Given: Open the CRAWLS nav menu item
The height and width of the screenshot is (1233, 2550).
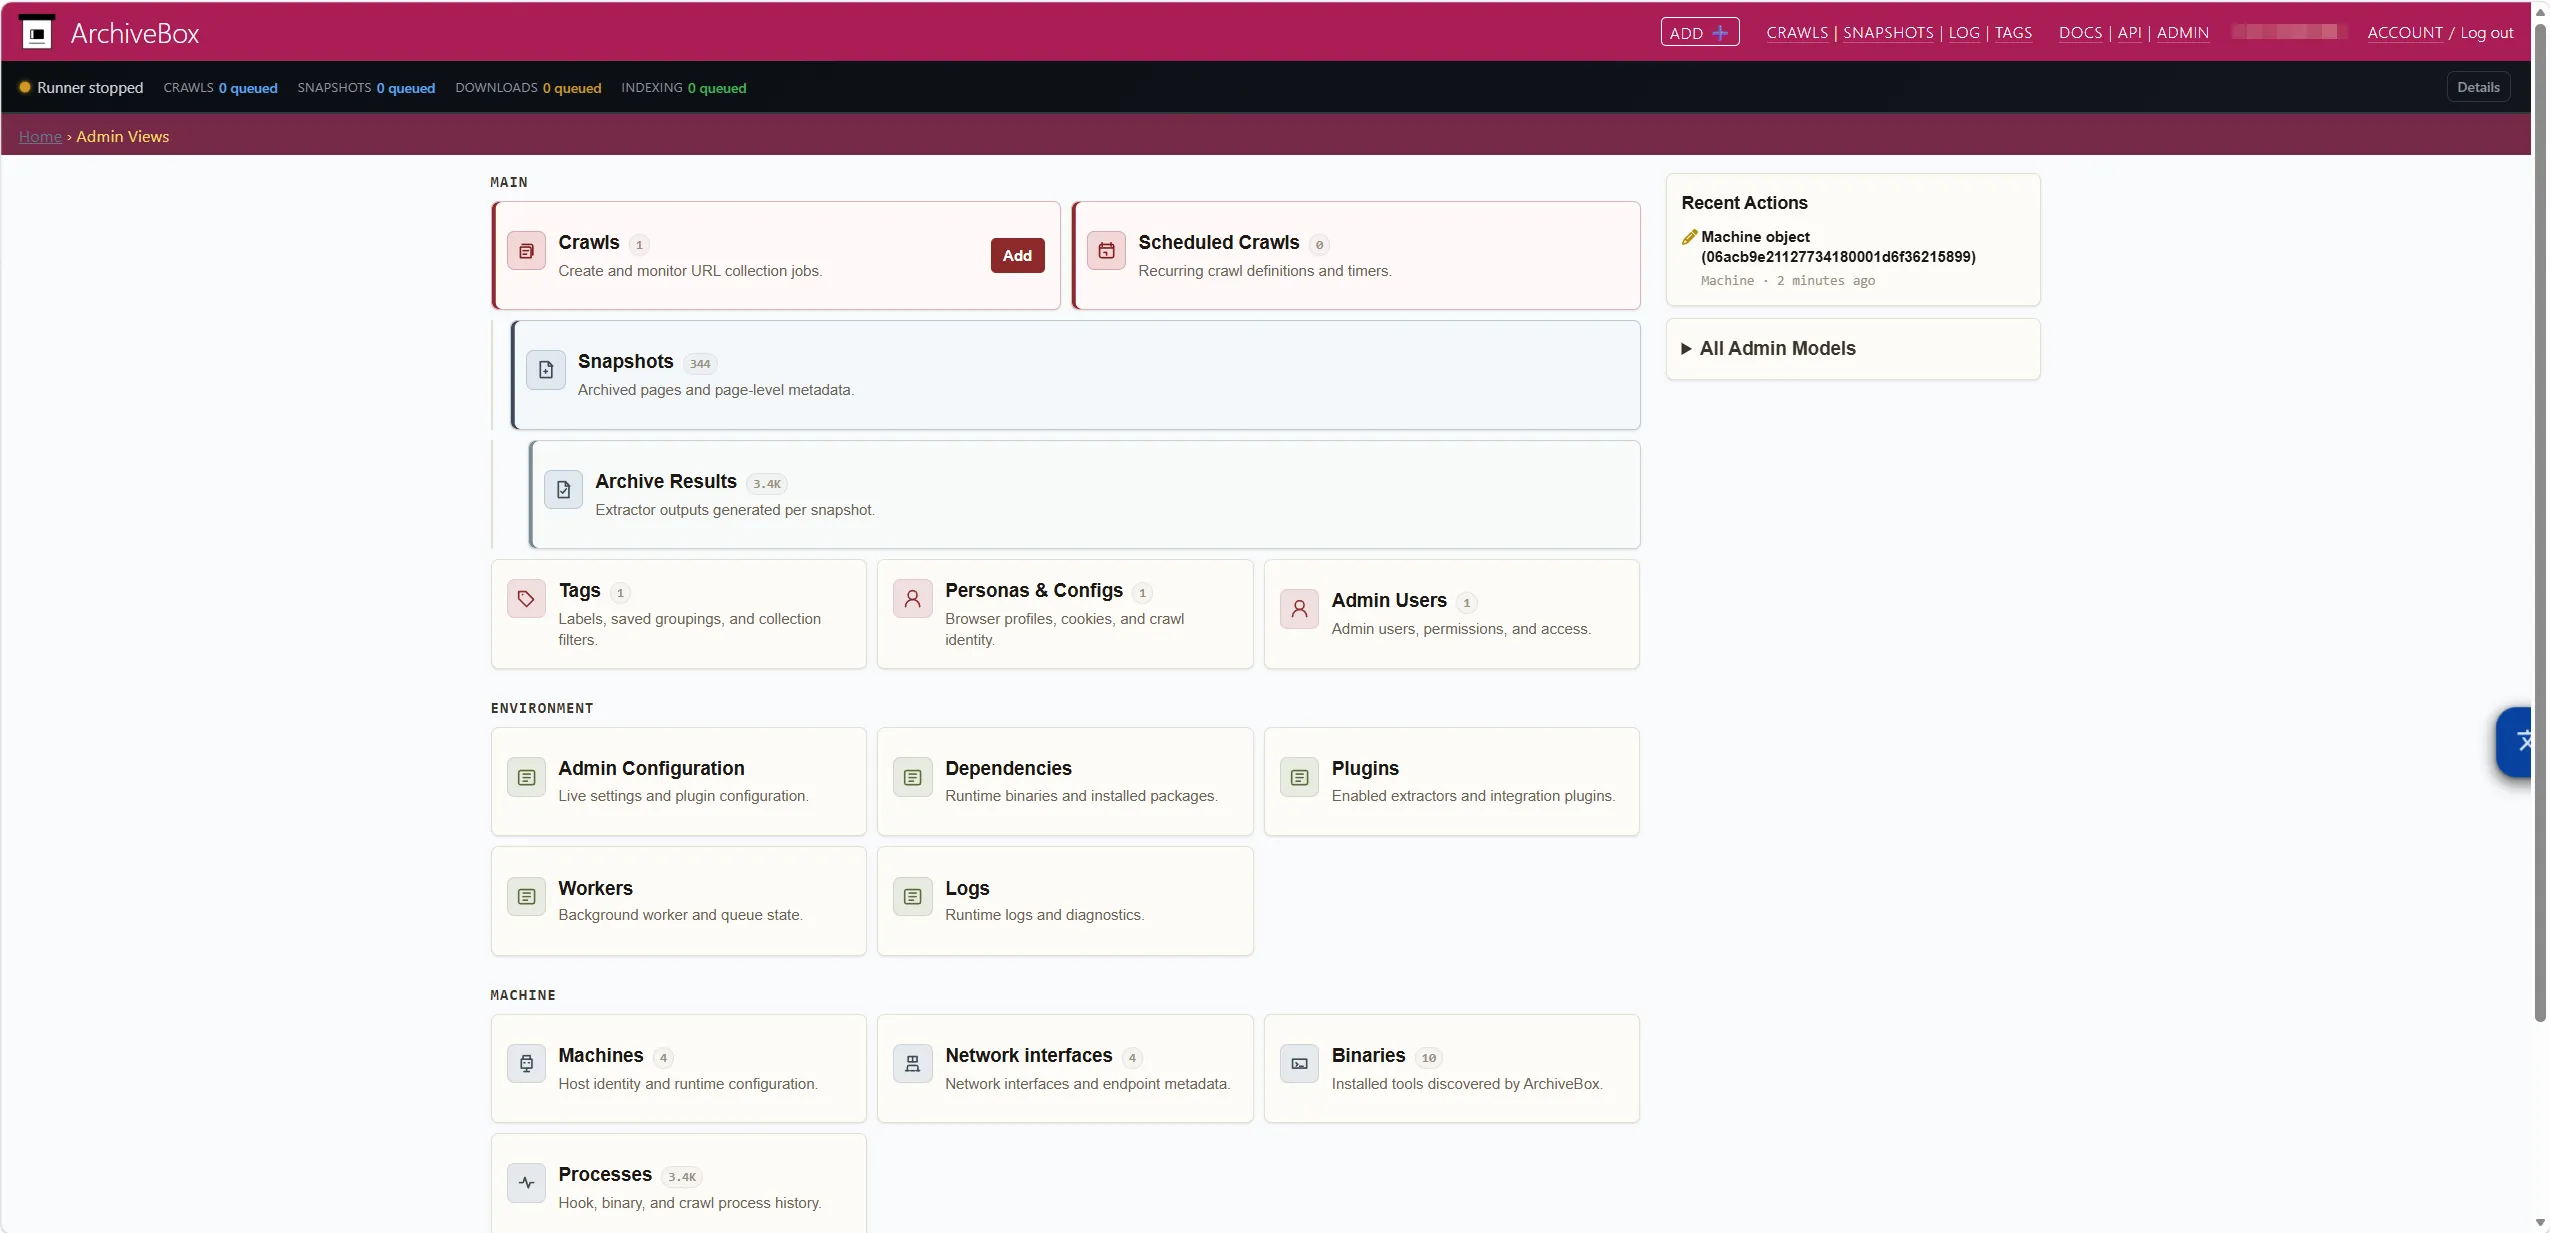Looking at the screenshot, I should [1796, 33].
